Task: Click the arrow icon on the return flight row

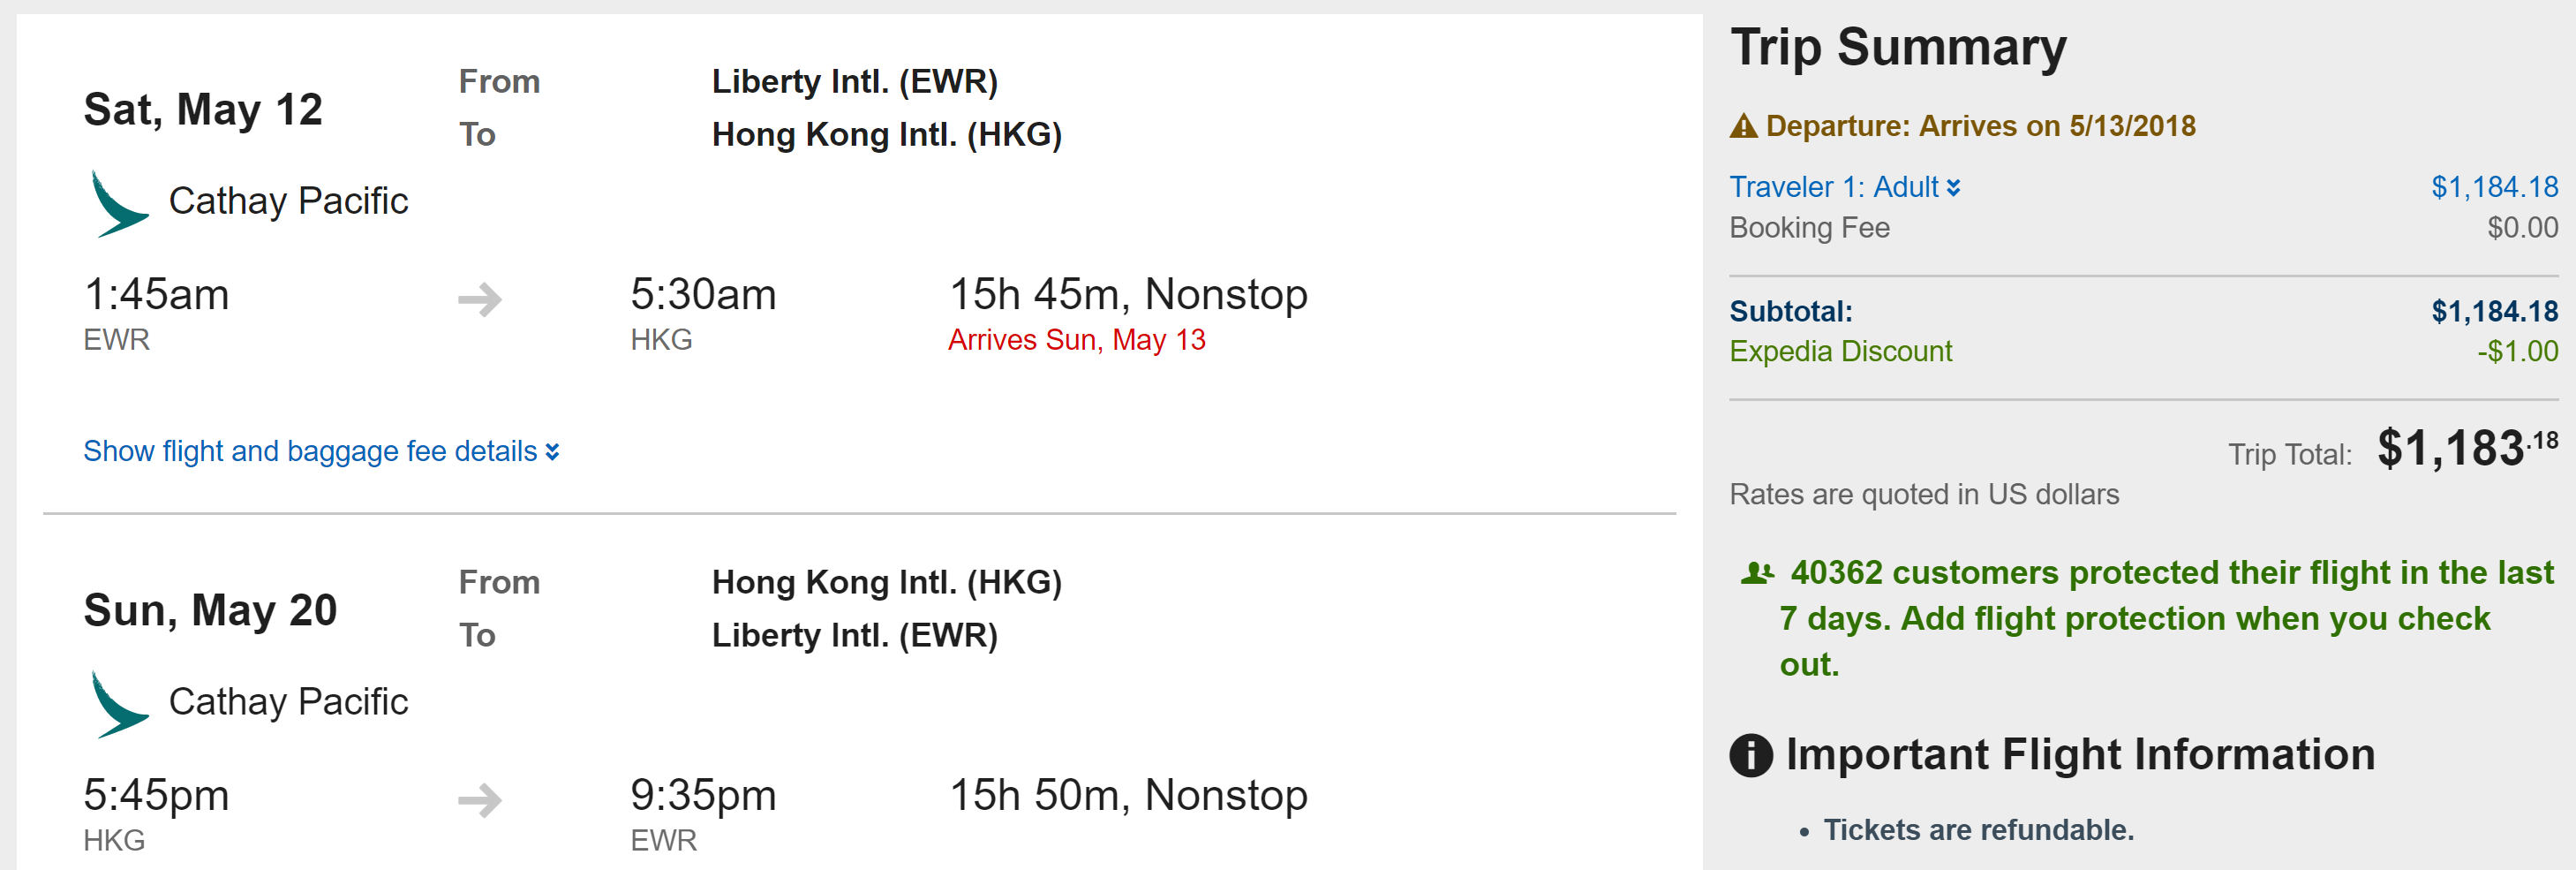Action: (x=480, y=800)
